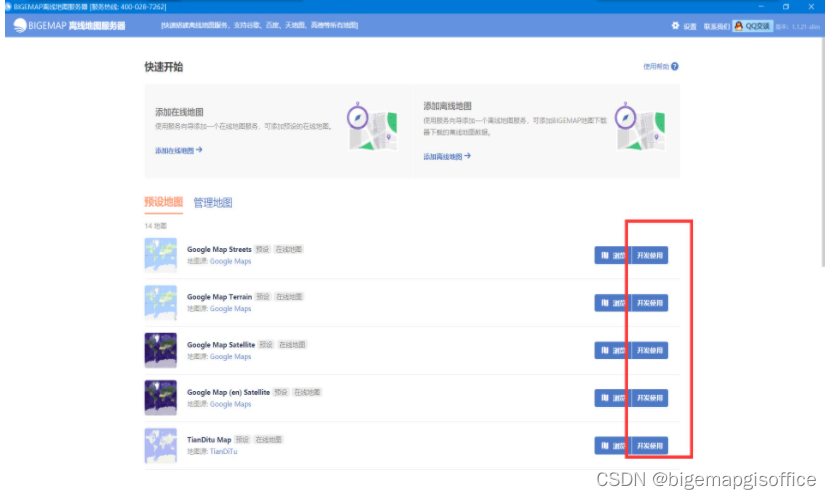Switch to the 管理地图 tab
The width and height of the screenshot is (831, 499).
pyautogui.click(x=213, y=202)
